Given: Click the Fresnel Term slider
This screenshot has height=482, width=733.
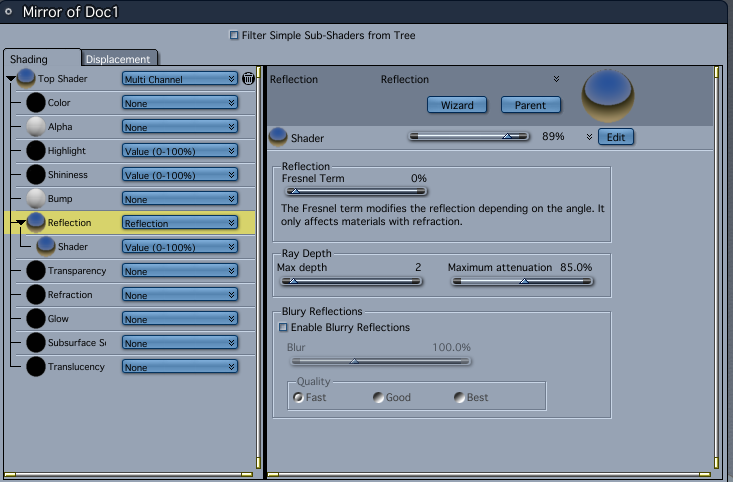Looking at the screenshot, I should pos(356,191).
